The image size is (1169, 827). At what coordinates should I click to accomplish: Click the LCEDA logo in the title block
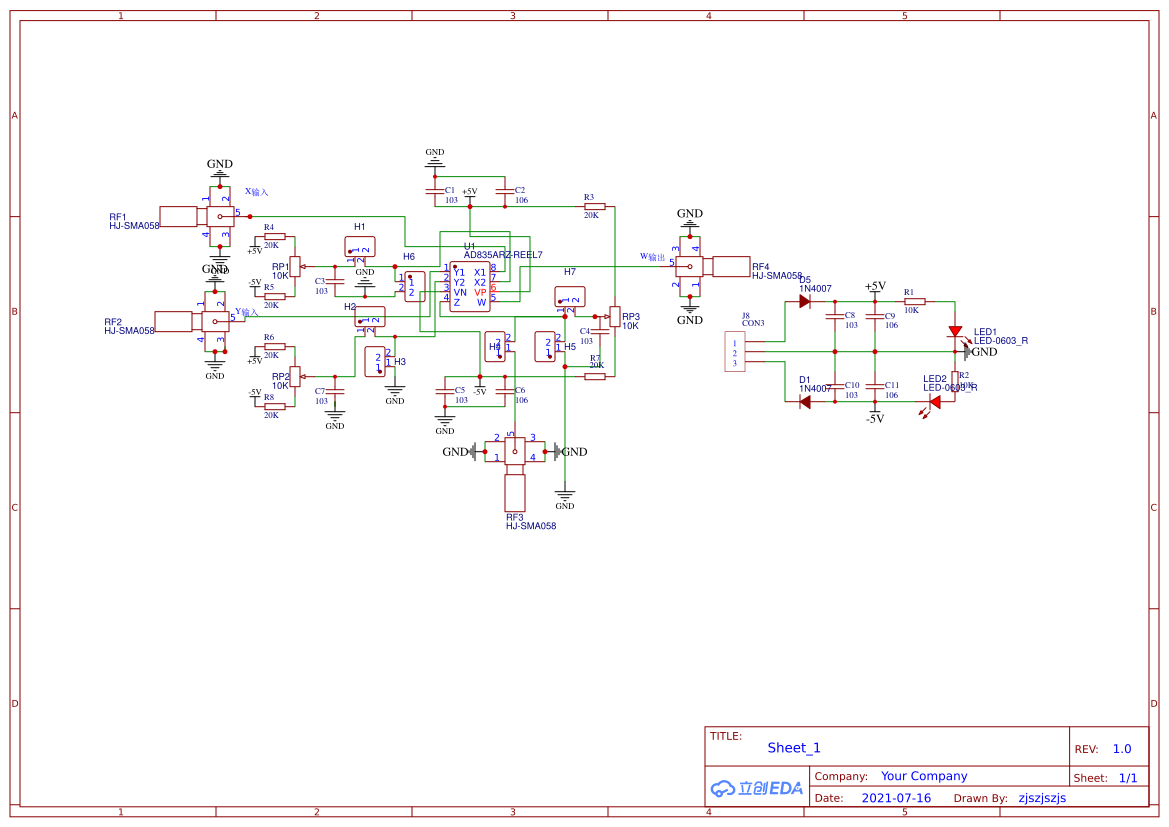pyautogui.click(x=757, y=788)
